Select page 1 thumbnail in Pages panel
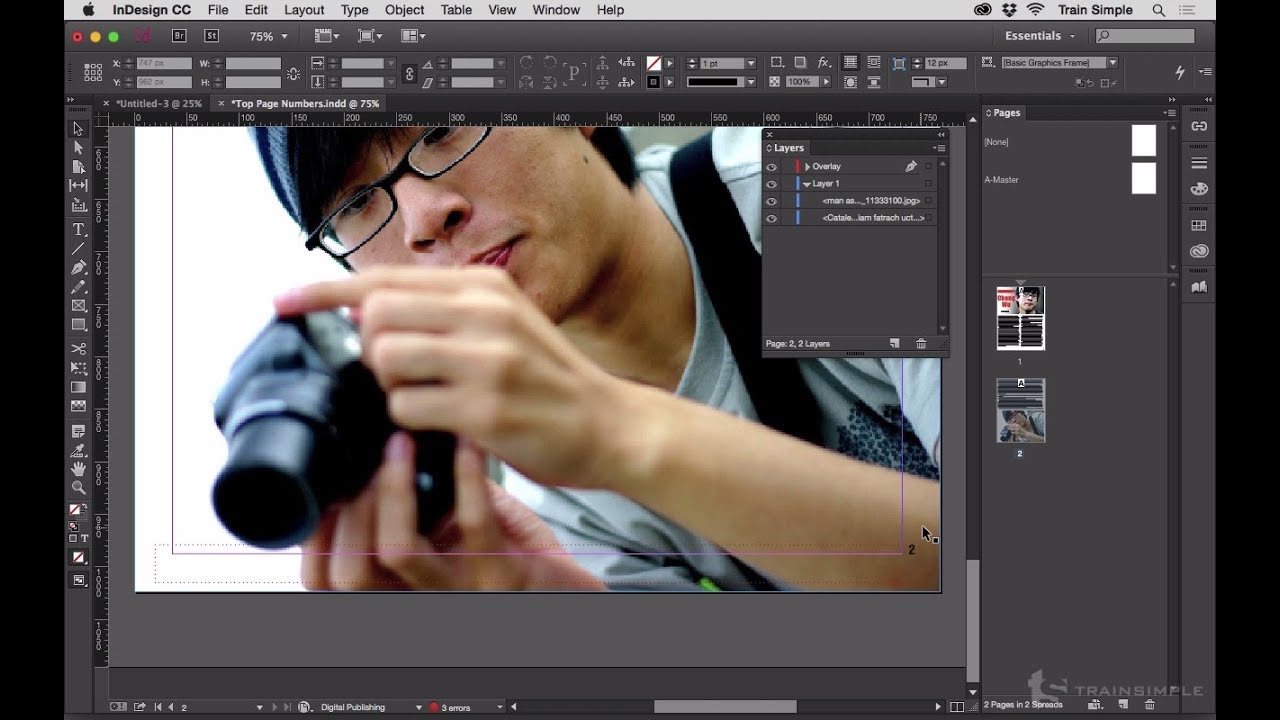This screenshot has width=1280, height=720. click(x=1021, y=318)
